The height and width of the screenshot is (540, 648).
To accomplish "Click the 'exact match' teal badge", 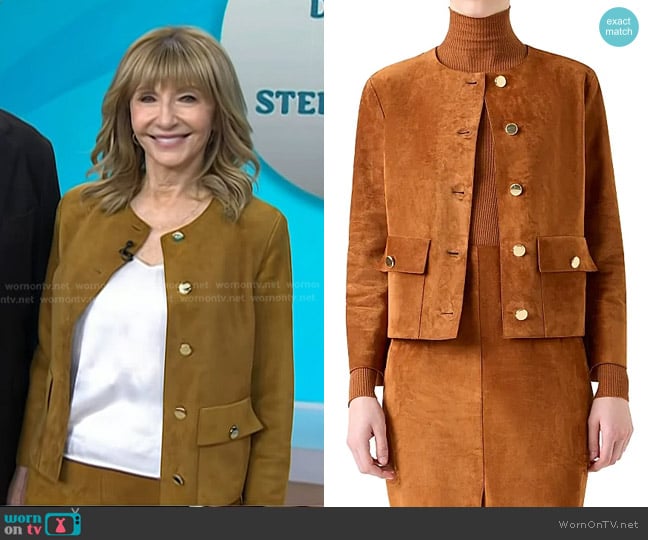I will pyautogui.click(x=619, y=27).
